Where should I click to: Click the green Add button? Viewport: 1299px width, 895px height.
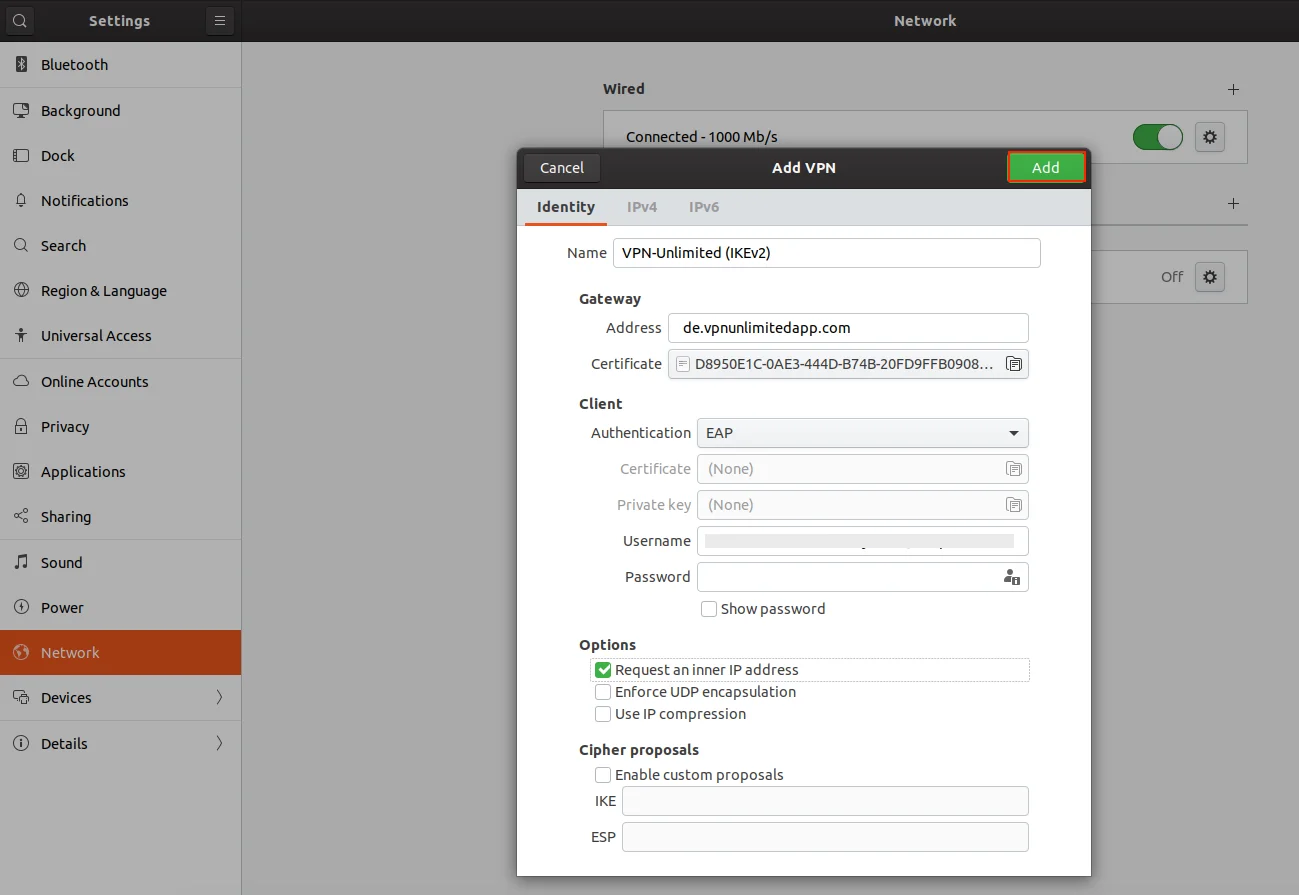point(1045,168)
